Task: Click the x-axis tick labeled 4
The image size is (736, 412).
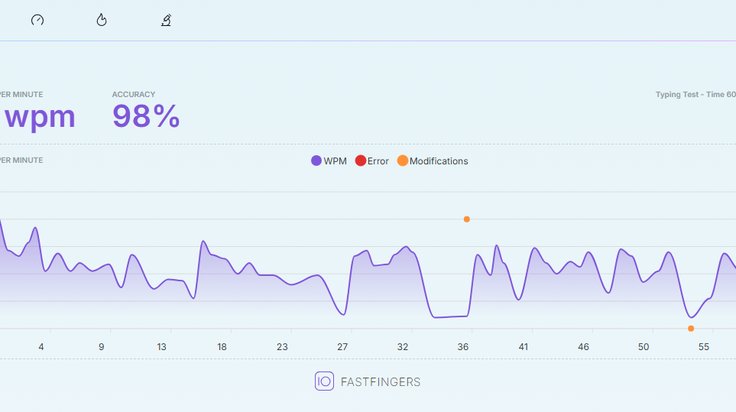Action: point(41,347)
